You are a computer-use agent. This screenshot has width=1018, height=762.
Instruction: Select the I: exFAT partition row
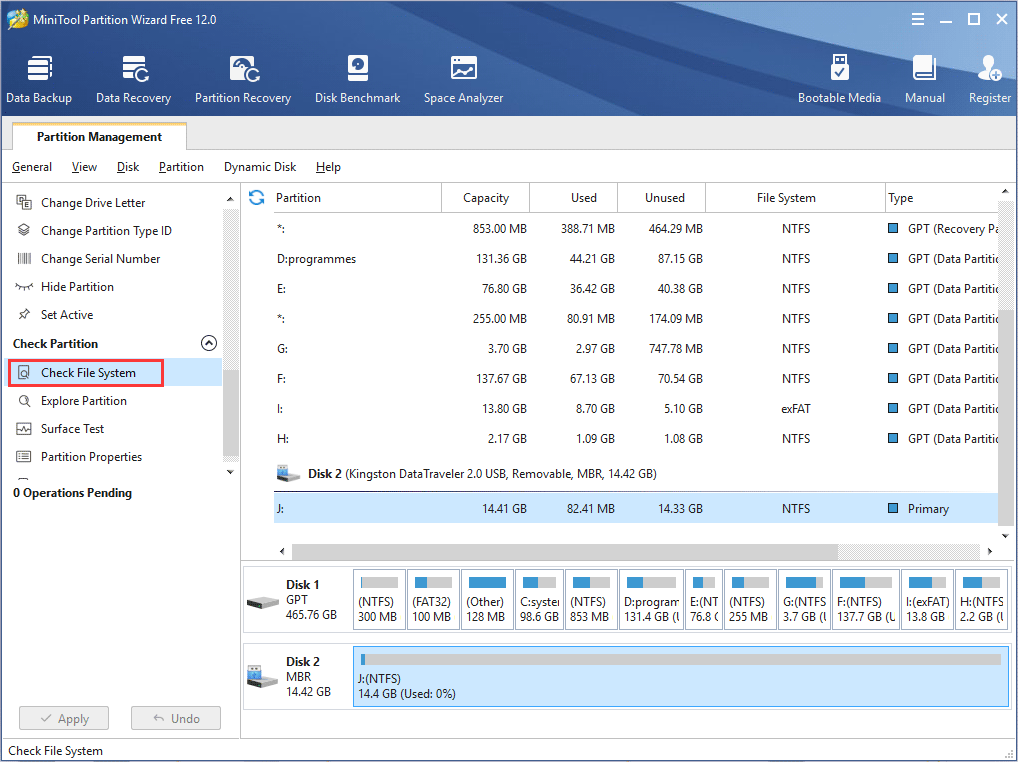635,408
